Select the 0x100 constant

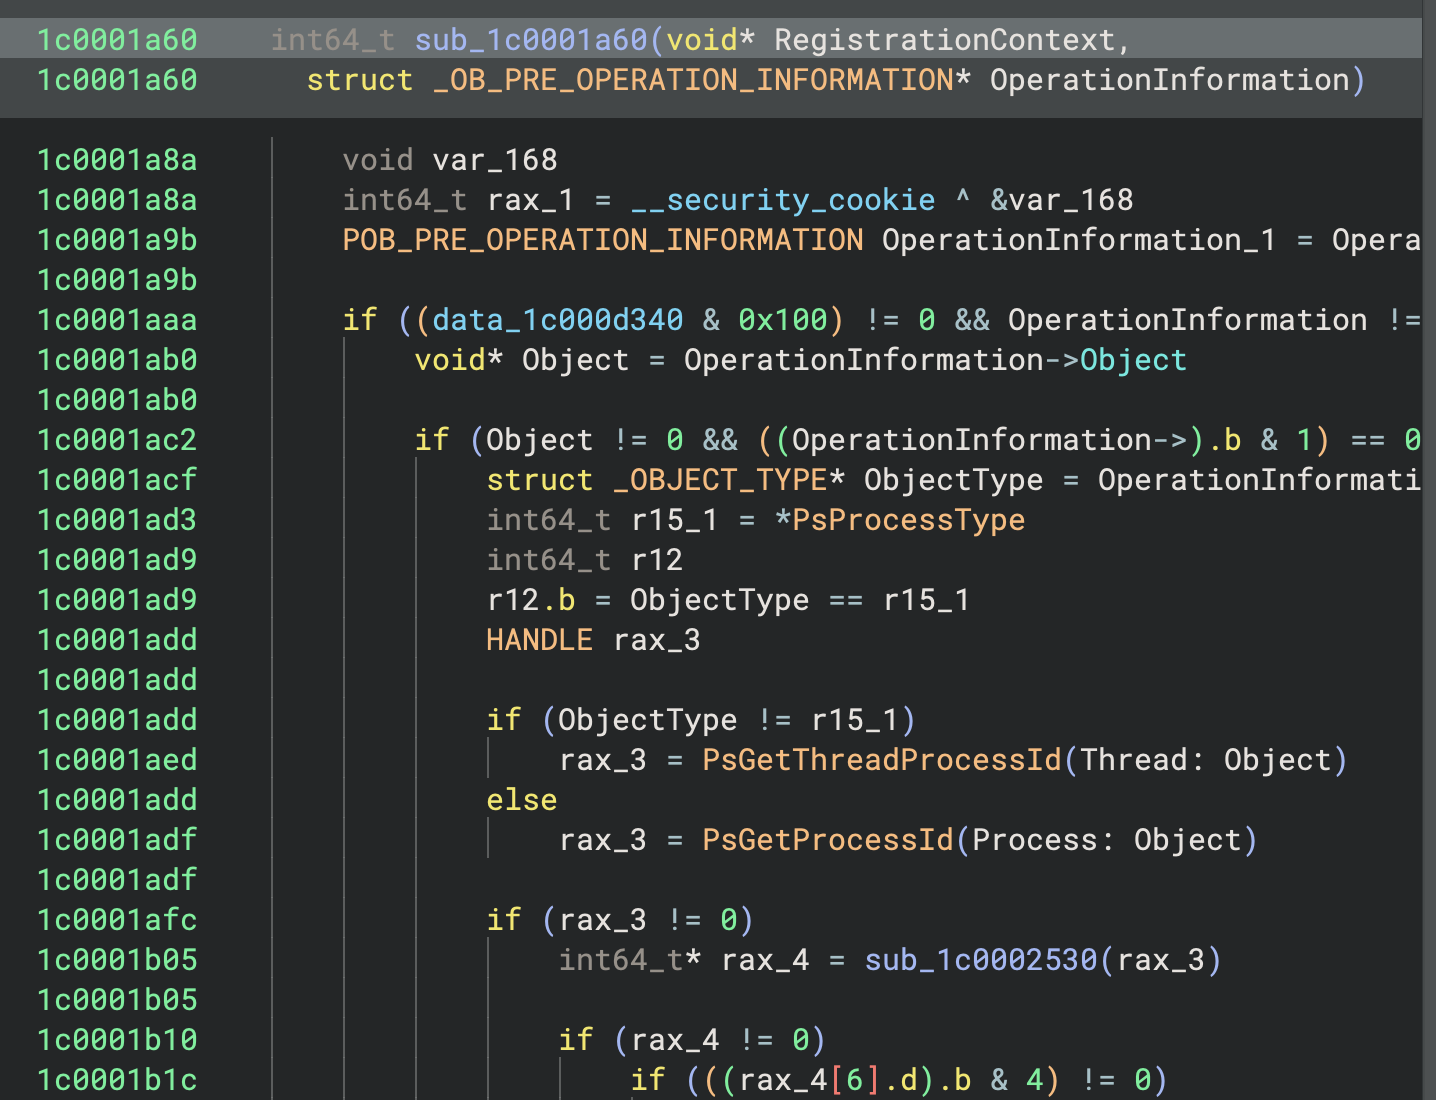coord(783,320)
